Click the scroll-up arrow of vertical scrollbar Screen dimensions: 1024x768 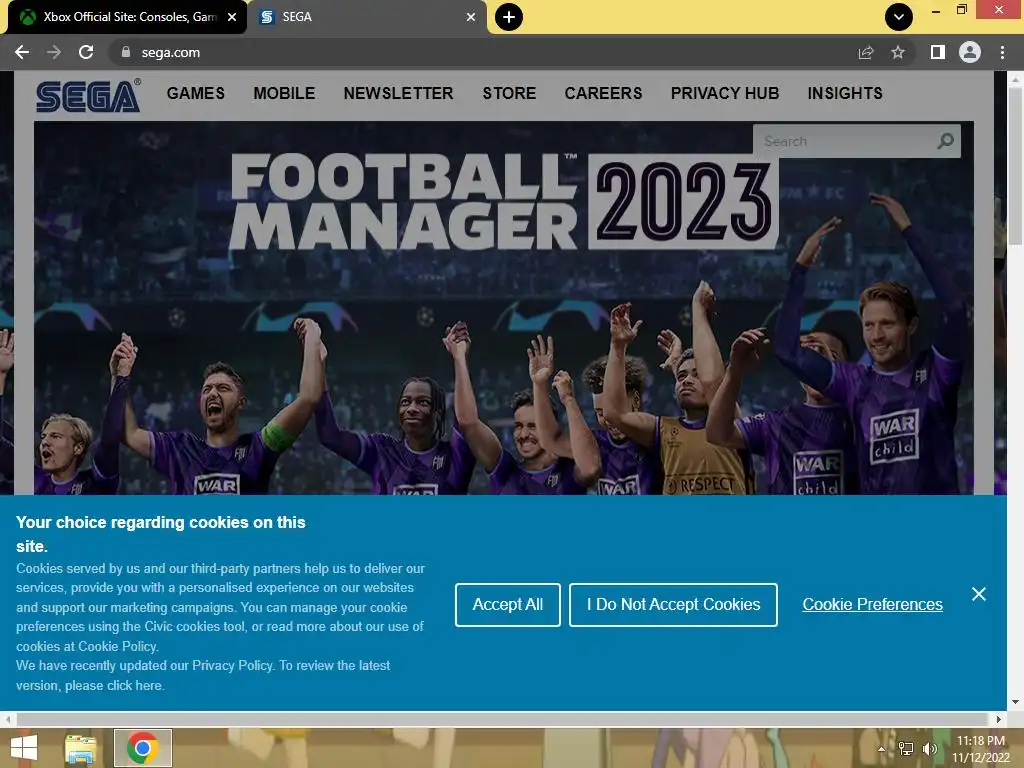click(1015, 80)
